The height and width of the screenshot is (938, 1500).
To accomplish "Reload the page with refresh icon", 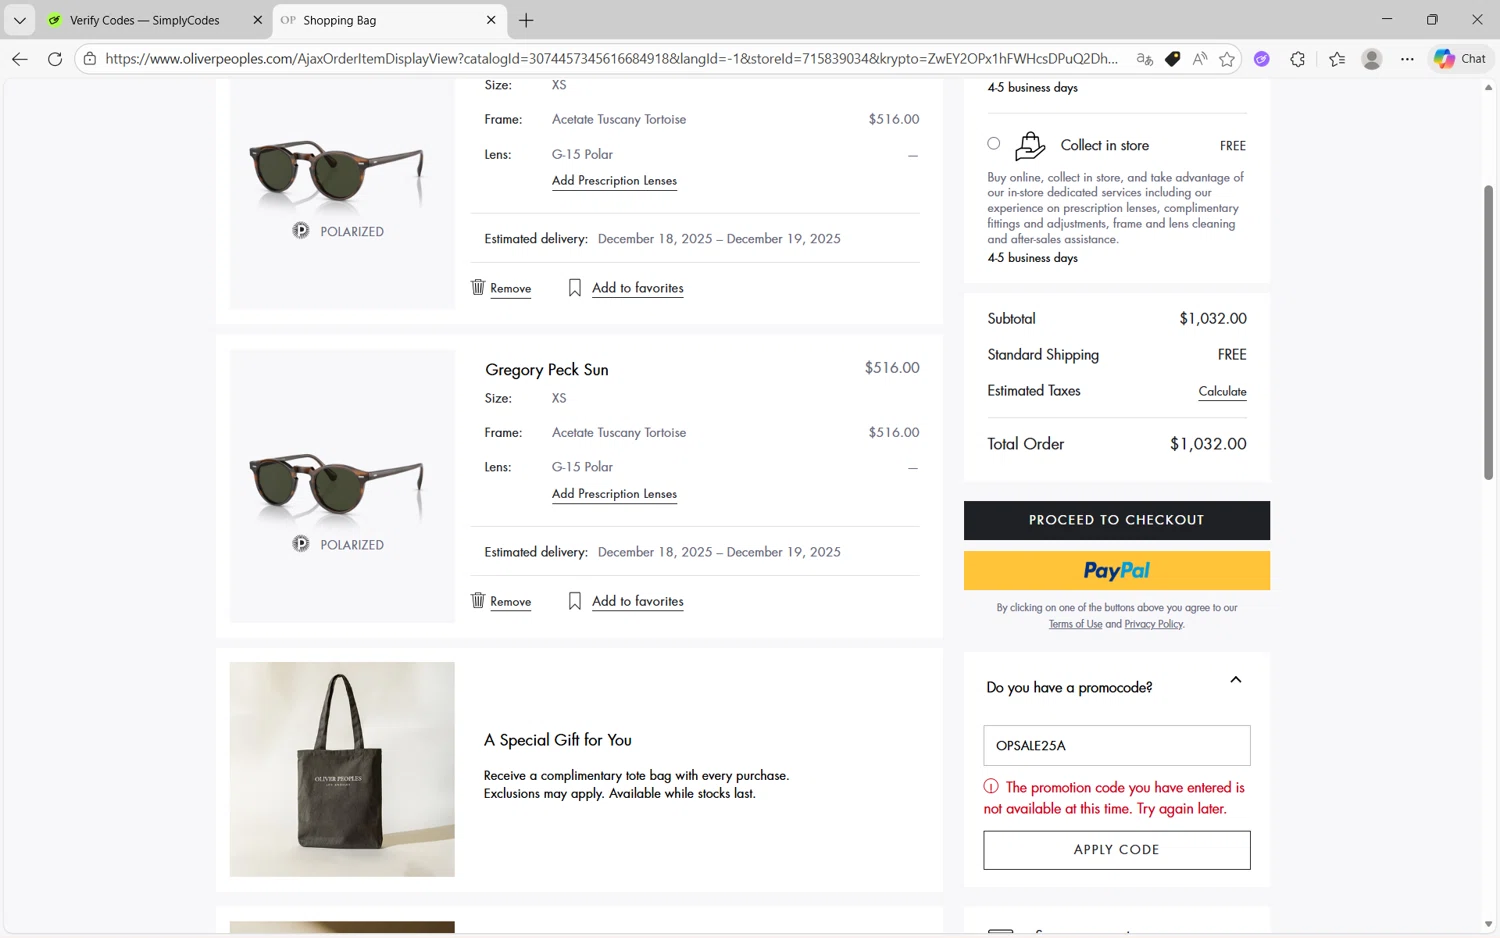I will click(55, 59).
